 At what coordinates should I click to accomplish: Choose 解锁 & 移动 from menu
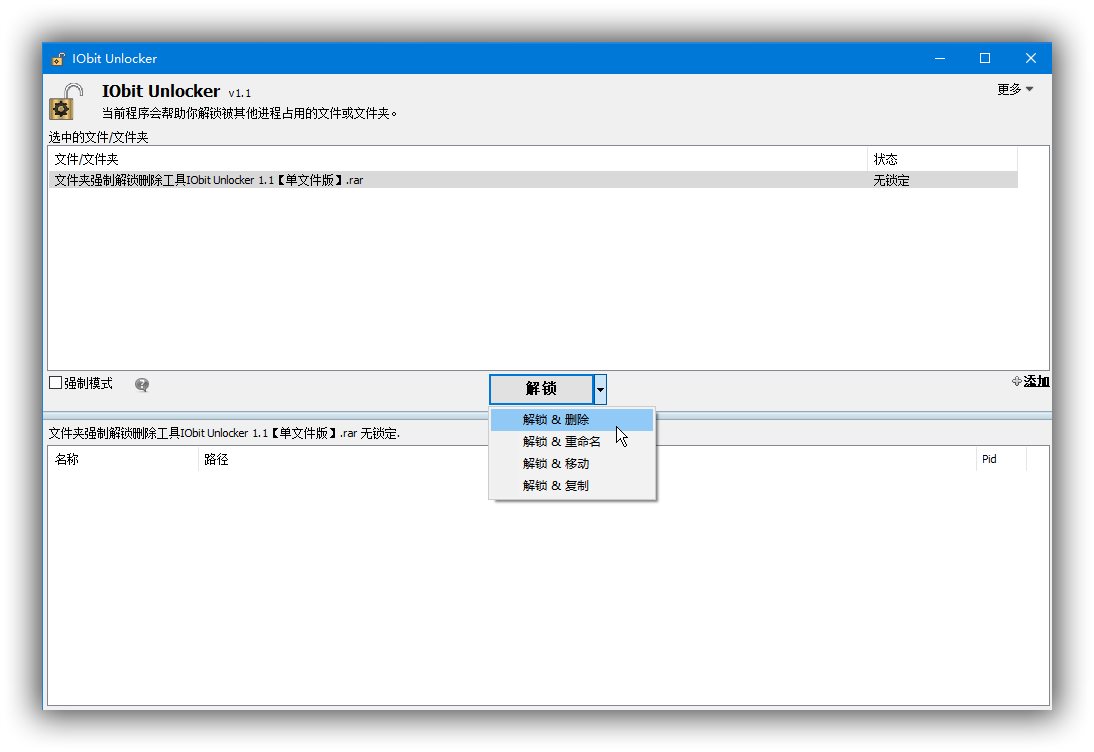[571, 464]
